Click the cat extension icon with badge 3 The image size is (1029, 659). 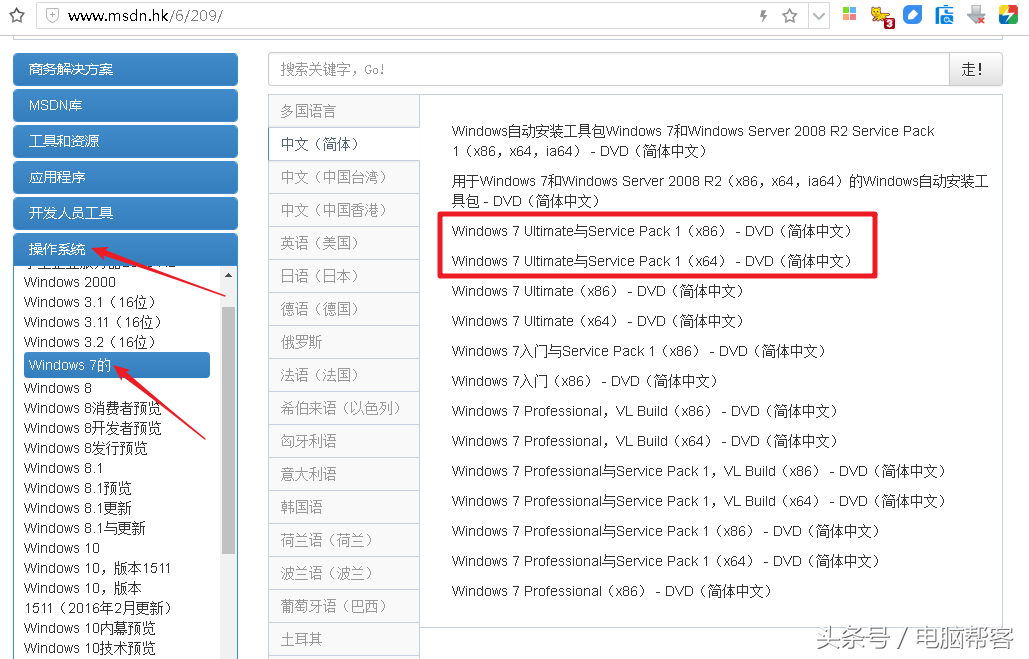coord(879,14)
